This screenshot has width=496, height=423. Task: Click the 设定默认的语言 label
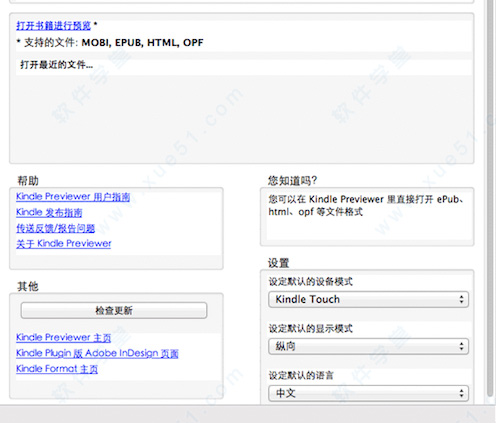pyautogui.click(x=301, y=376)
